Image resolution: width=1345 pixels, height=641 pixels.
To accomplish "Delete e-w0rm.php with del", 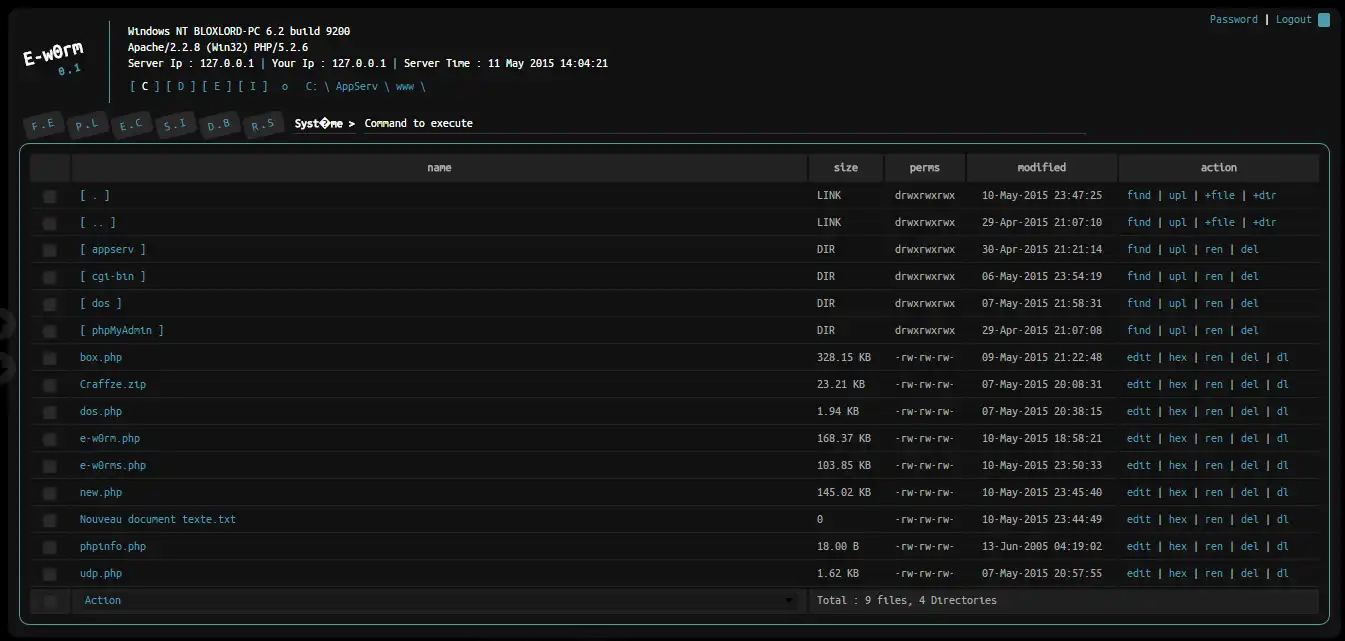I will coord(1250,438).
